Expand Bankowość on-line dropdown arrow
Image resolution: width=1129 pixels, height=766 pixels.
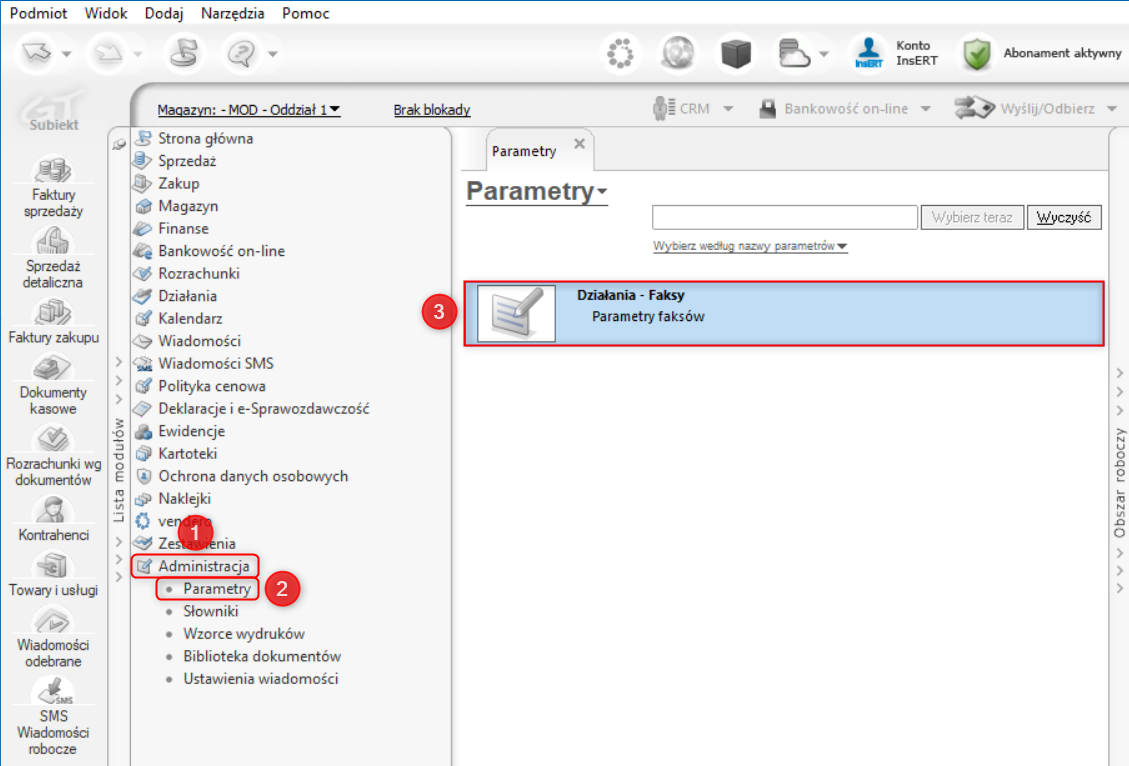click(x=926, y=109)
